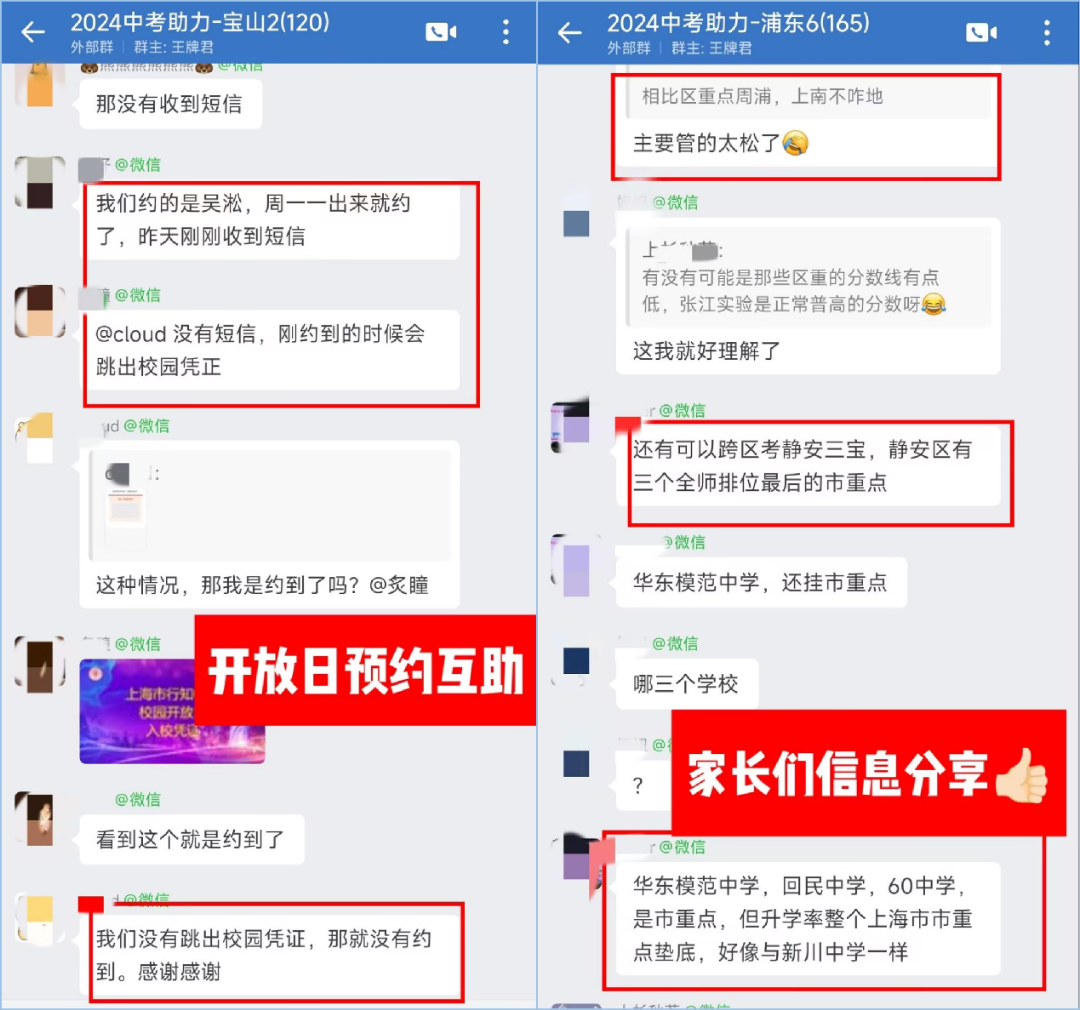The height and width of the screenshot is (1010, 1080).
Task: Tap the 我们没有跳出校园凭证 message bubble
Action: pyautogui.click(x=271, y=954)
